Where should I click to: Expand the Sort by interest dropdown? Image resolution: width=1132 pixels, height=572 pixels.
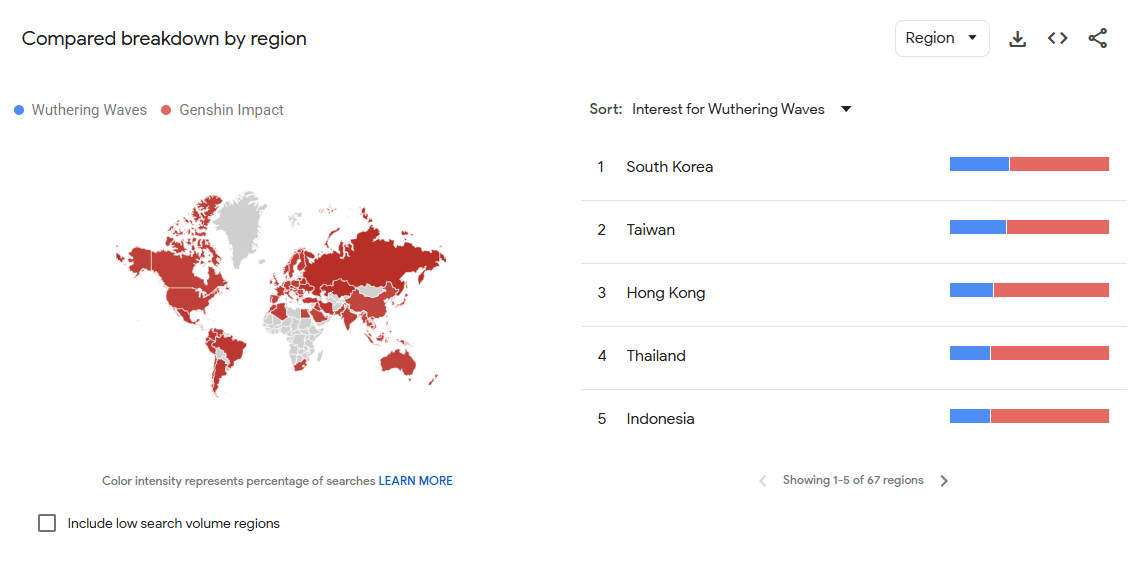pyautogui.click(x=728, y=109)
